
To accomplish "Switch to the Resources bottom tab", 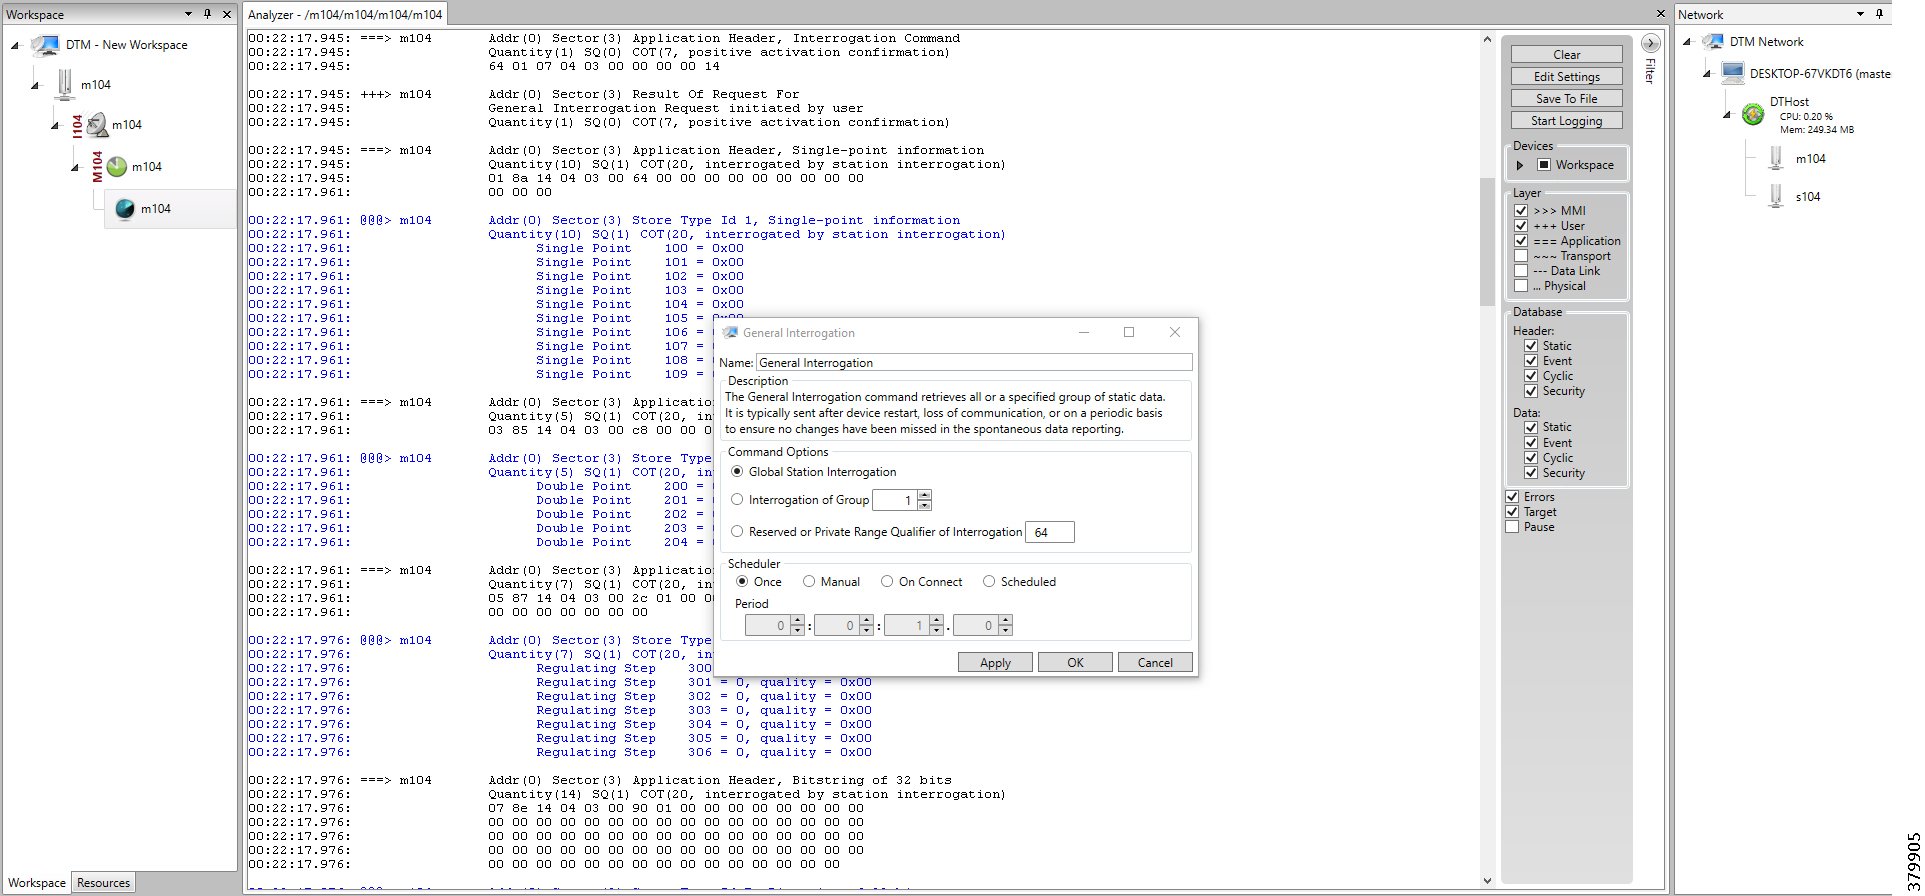I will click(x=104, y=883).
